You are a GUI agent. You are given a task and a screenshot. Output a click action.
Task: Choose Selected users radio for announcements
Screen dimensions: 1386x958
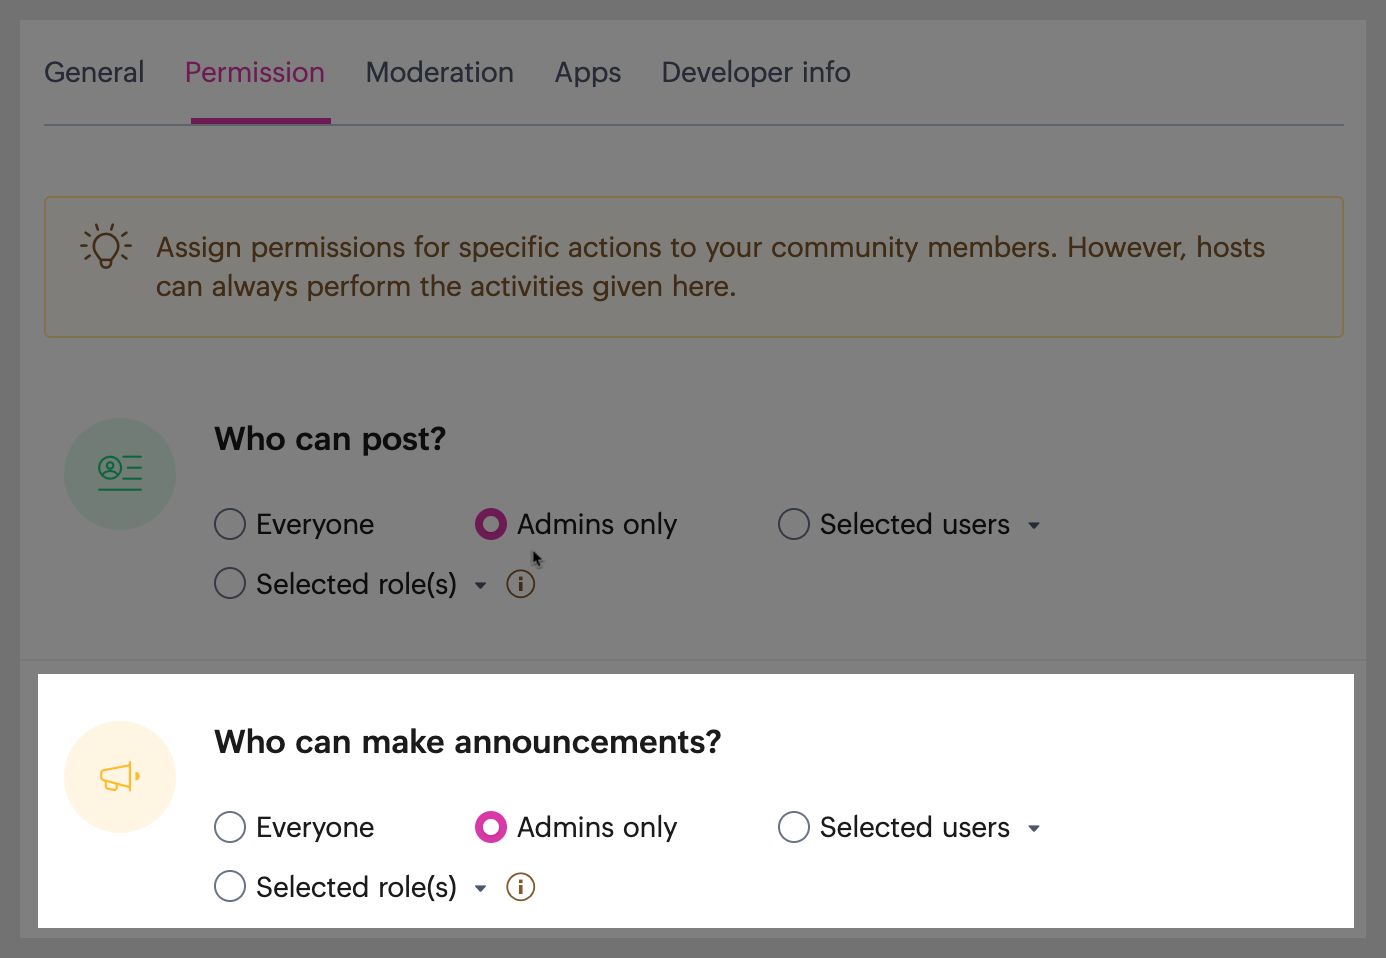794,827
